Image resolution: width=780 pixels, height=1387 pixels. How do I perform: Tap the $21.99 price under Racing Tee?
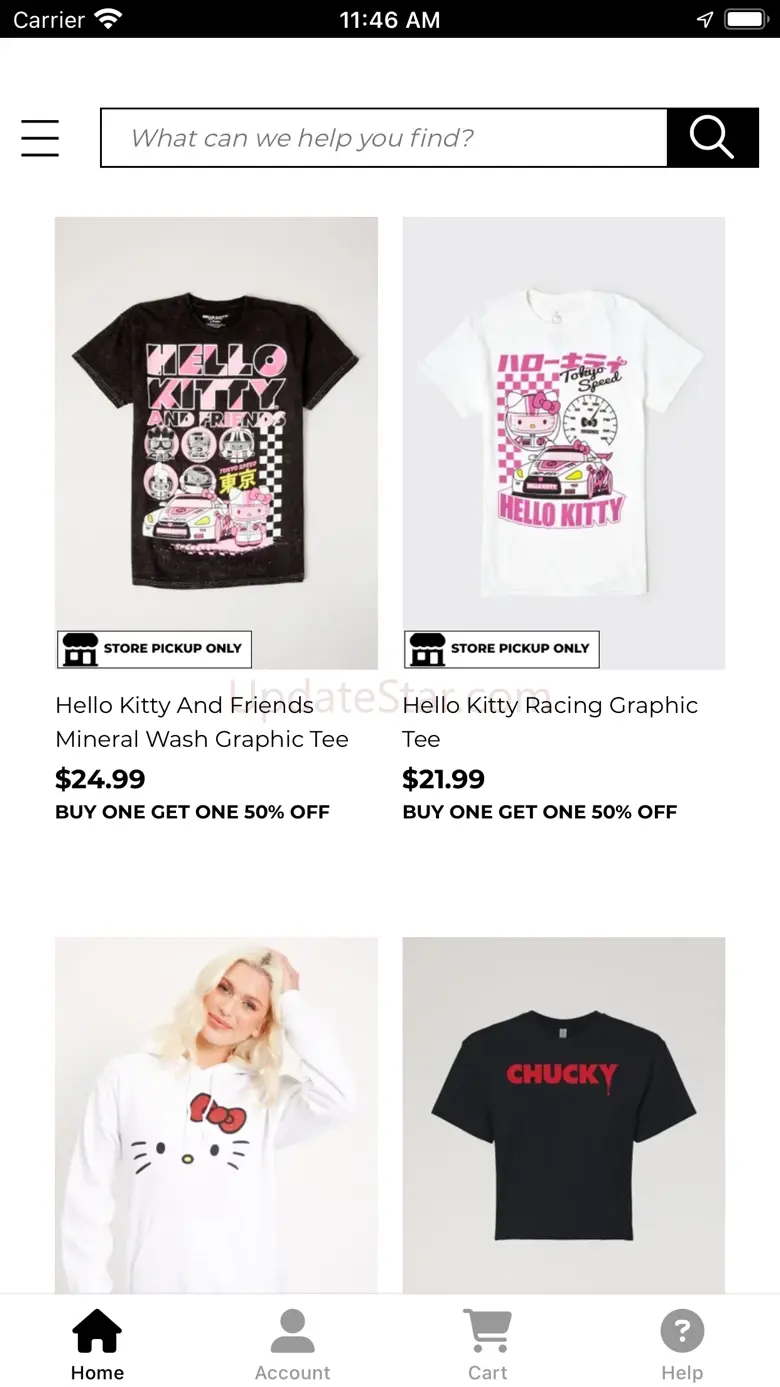point(444,779)
